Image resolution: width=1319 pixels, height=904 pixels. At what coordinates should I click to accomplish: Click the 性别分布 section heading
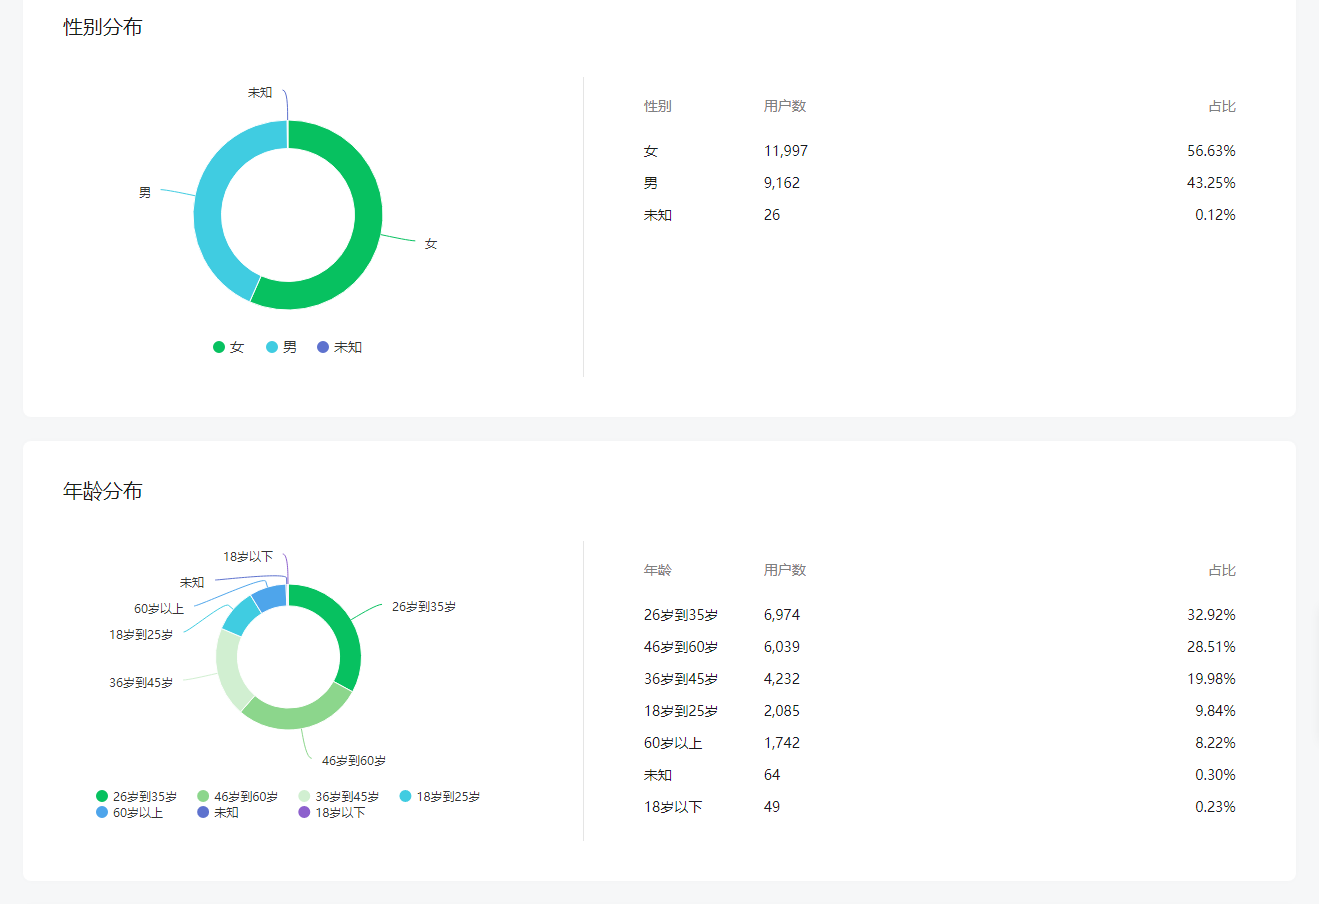[x=103, y=27]
